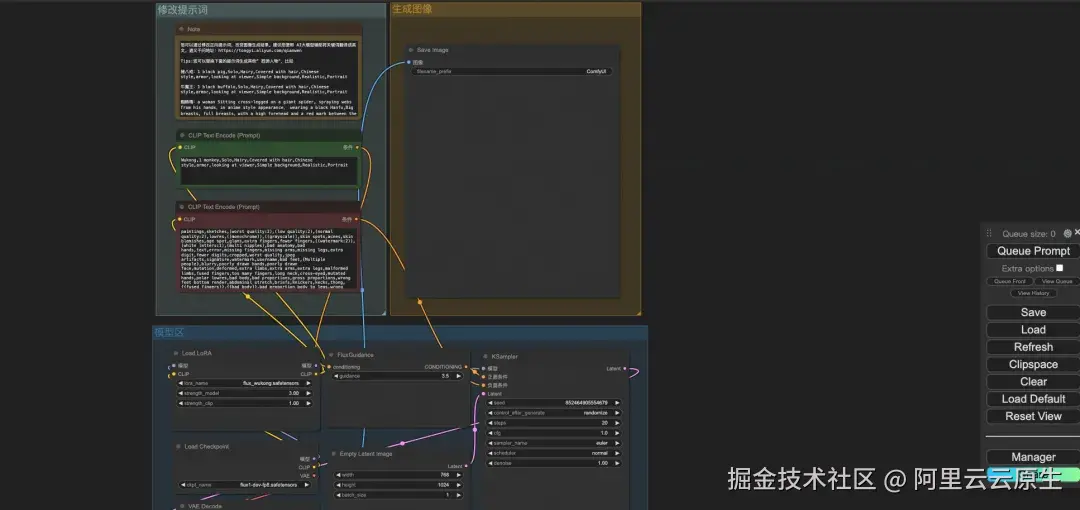The height and width of the screenshot is (510, 1080).
Task: Increase cfg value with right arrow
Action: pos(617,433)
